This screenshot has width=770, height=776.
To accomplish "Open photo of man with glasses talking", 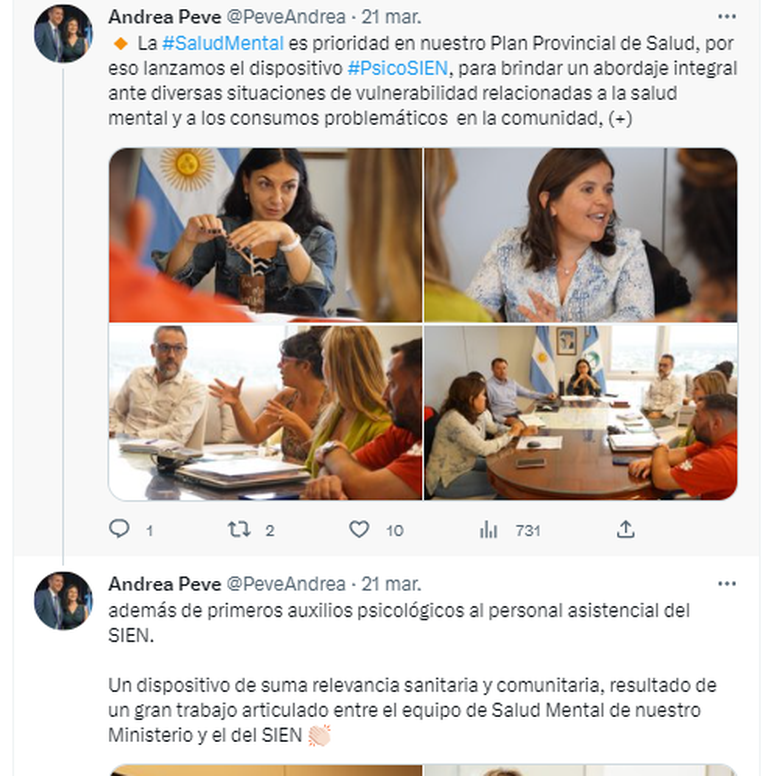I will [265, 412].
